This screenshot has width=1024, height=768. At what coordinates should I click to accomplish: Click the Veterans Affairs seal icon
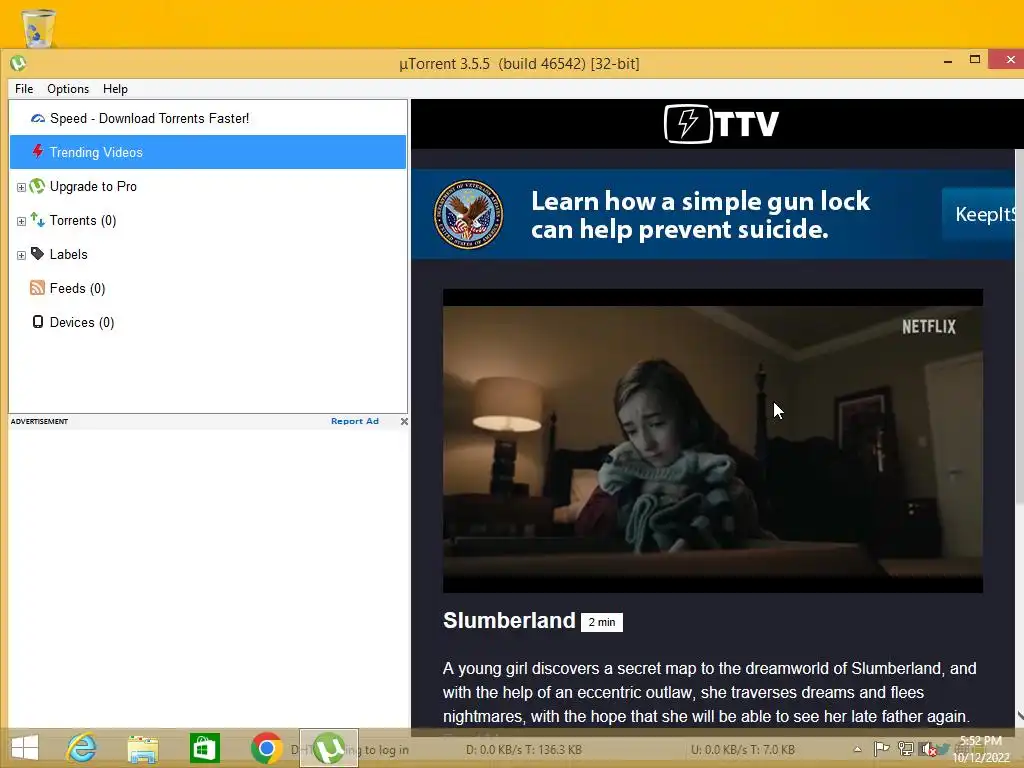[x=469, y=214]
